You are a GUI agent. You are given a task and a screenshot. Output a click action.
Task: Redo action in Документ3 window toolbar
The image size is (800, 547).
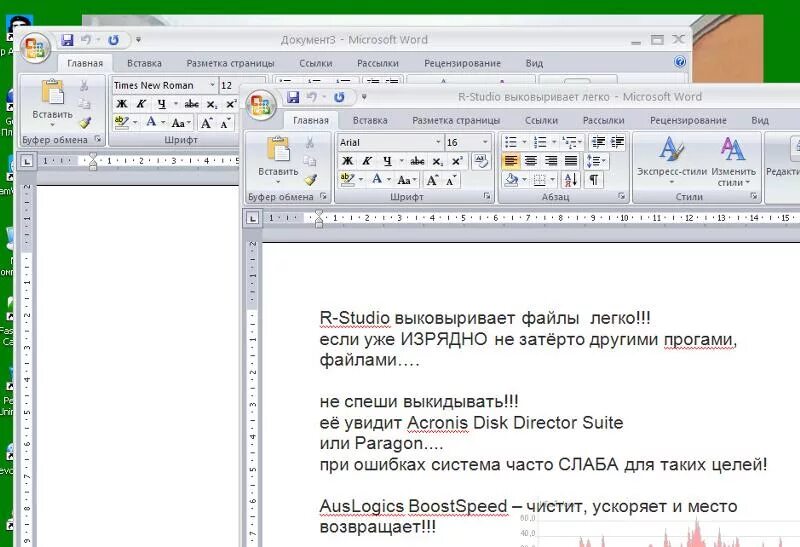[113, 40]
